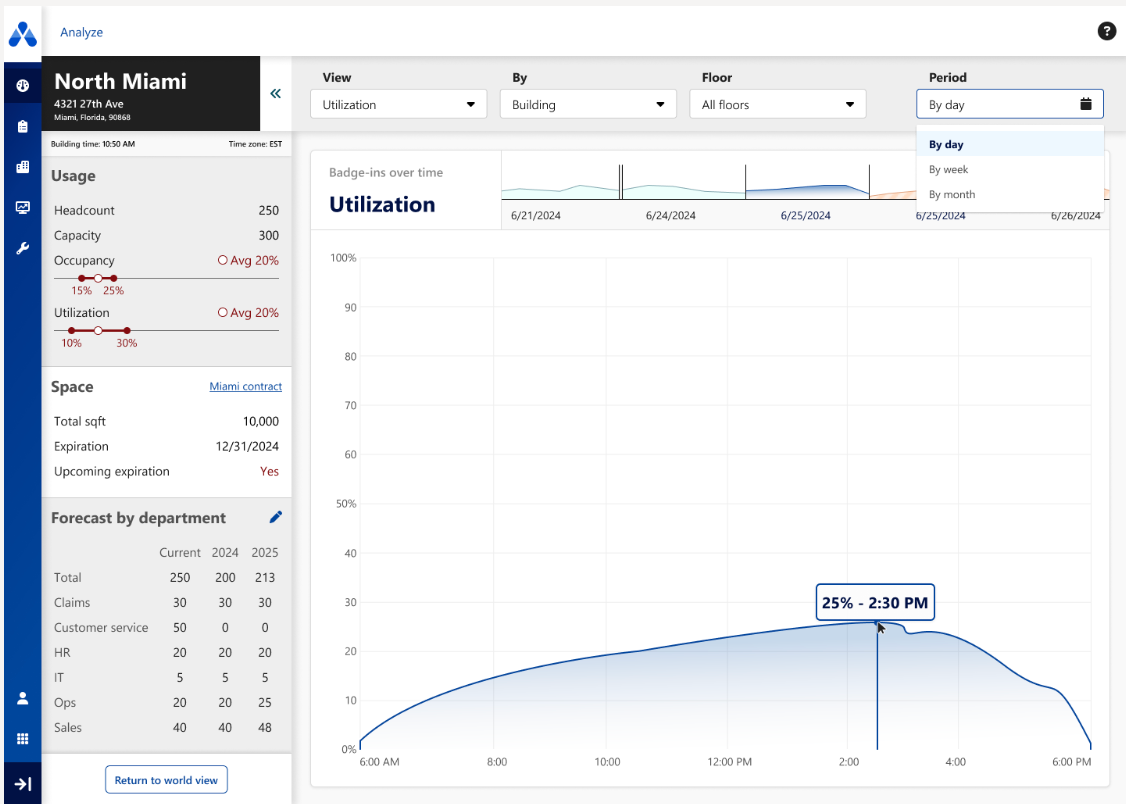
Task: Expand the sidebar with arrow icon
Action: point(22,784)
